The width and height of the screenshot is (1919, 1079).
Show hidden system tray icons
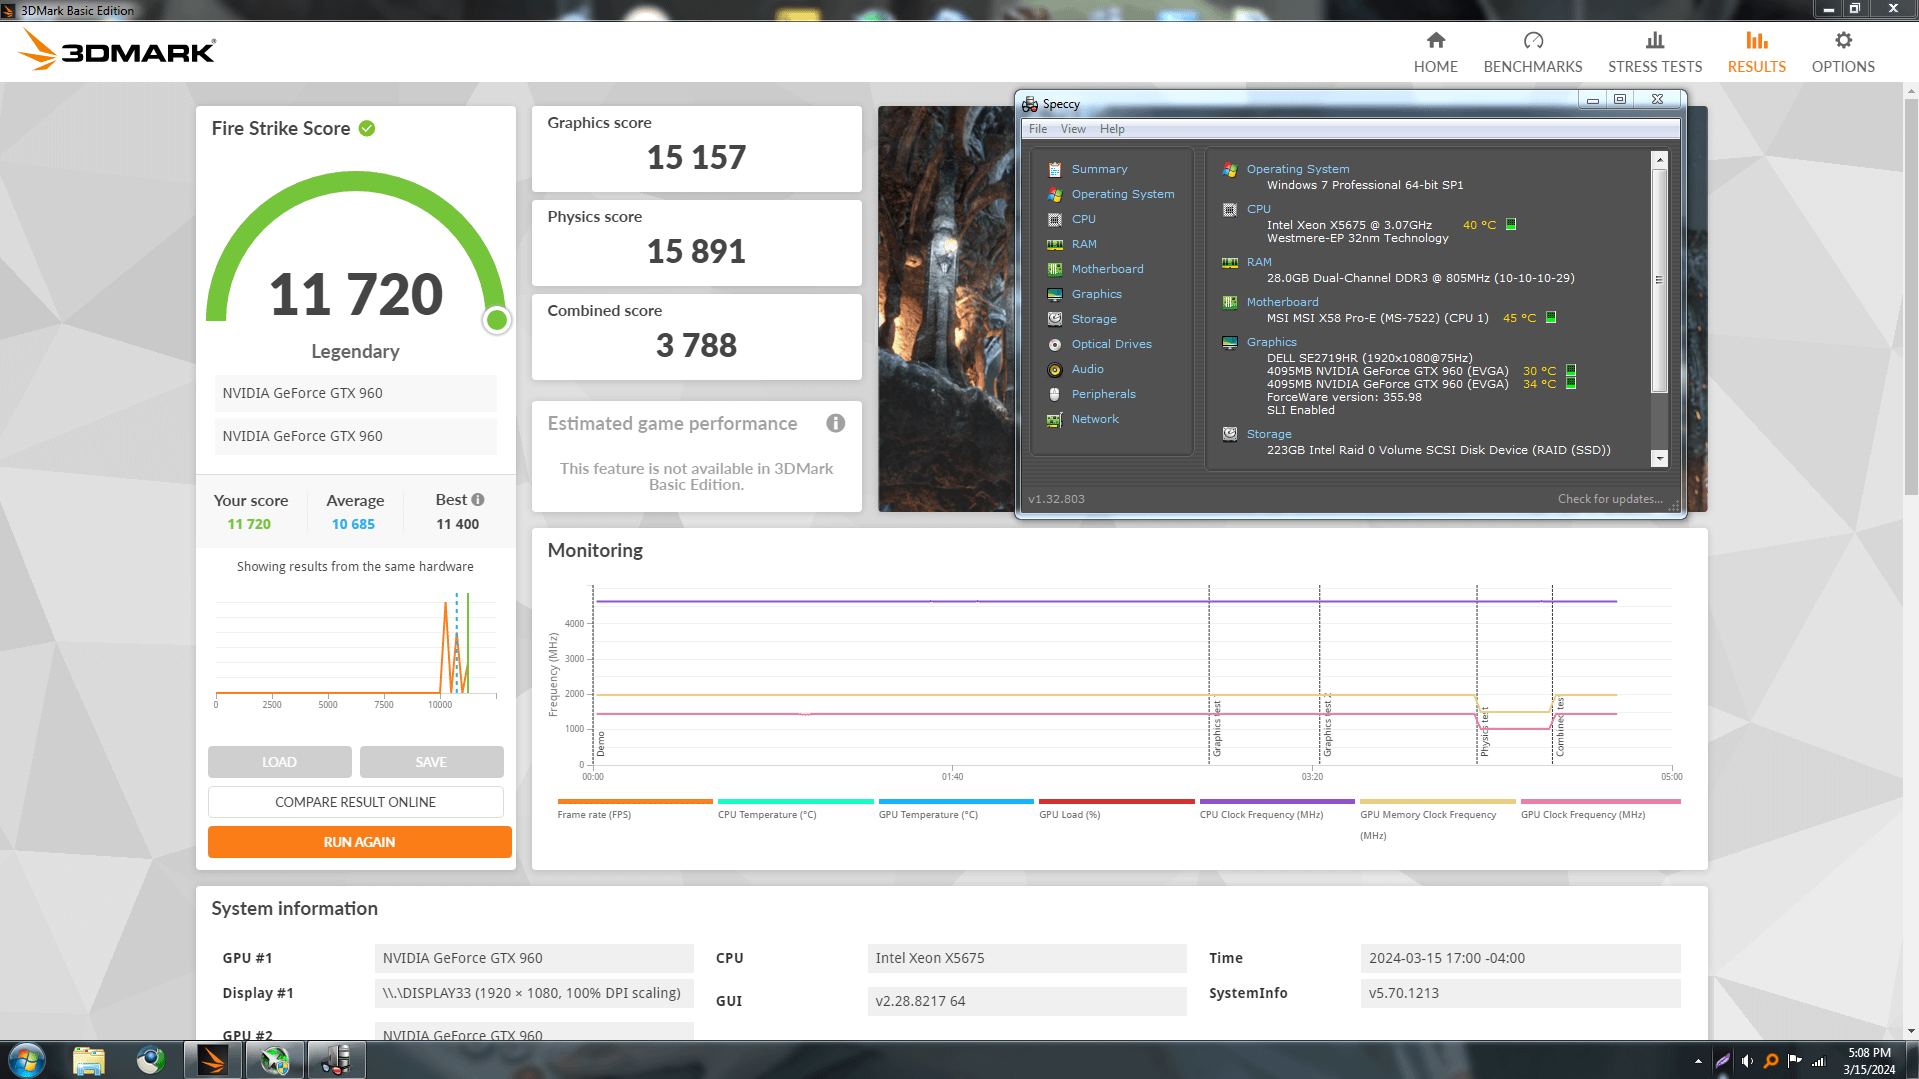point(1698,1061)
